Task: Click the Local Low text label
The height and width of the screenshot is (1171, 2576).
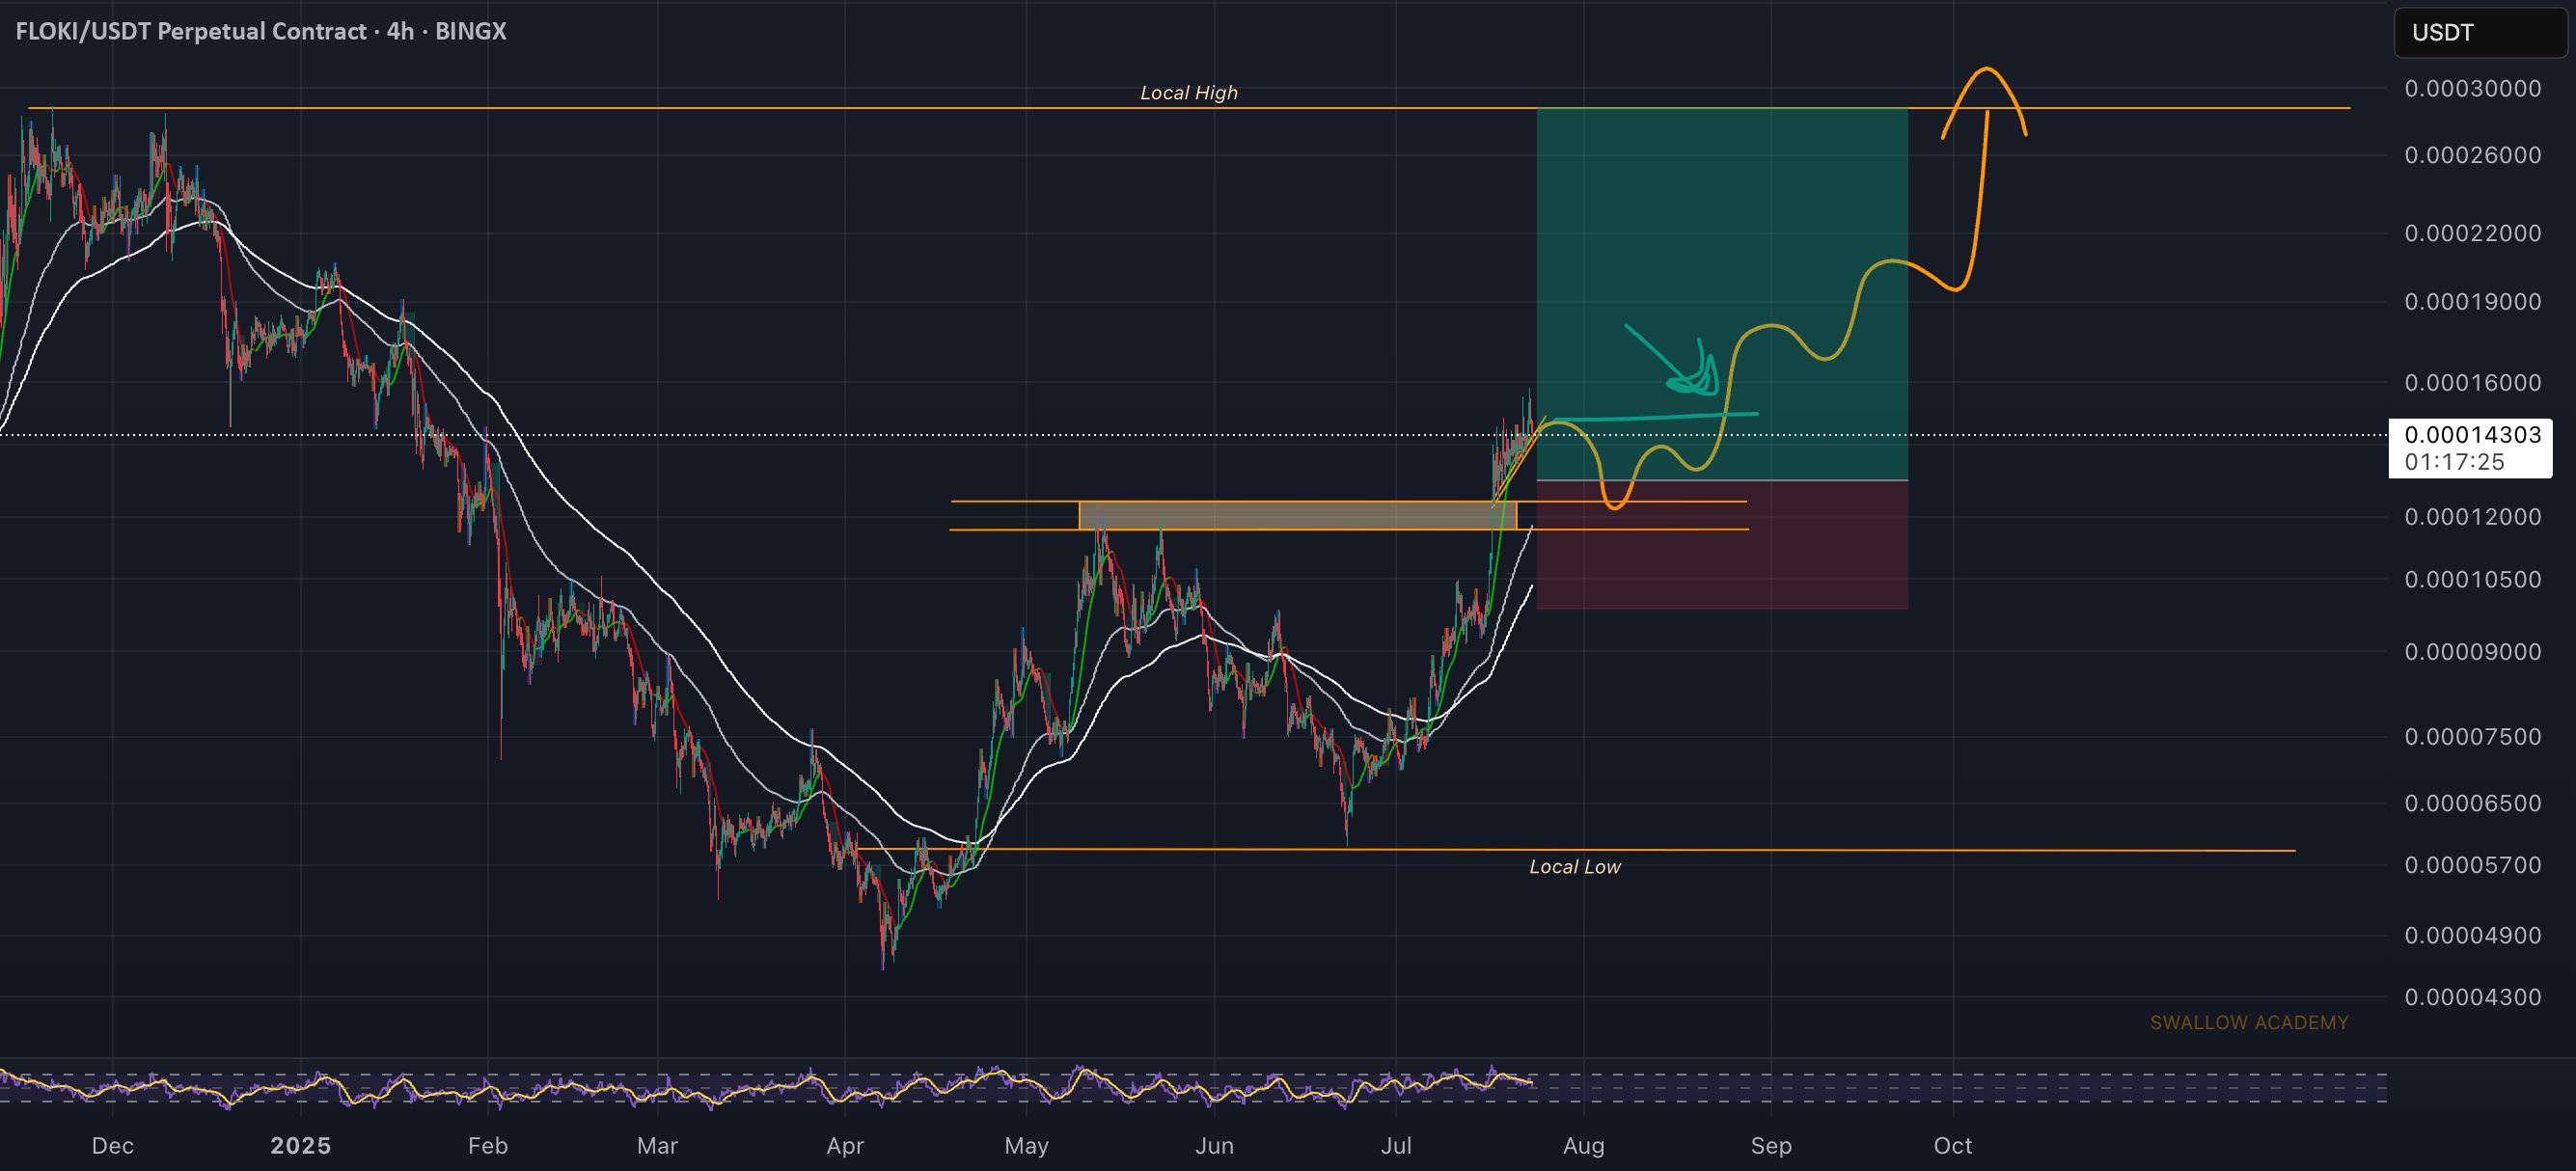Action: (x=1575, y=867)
